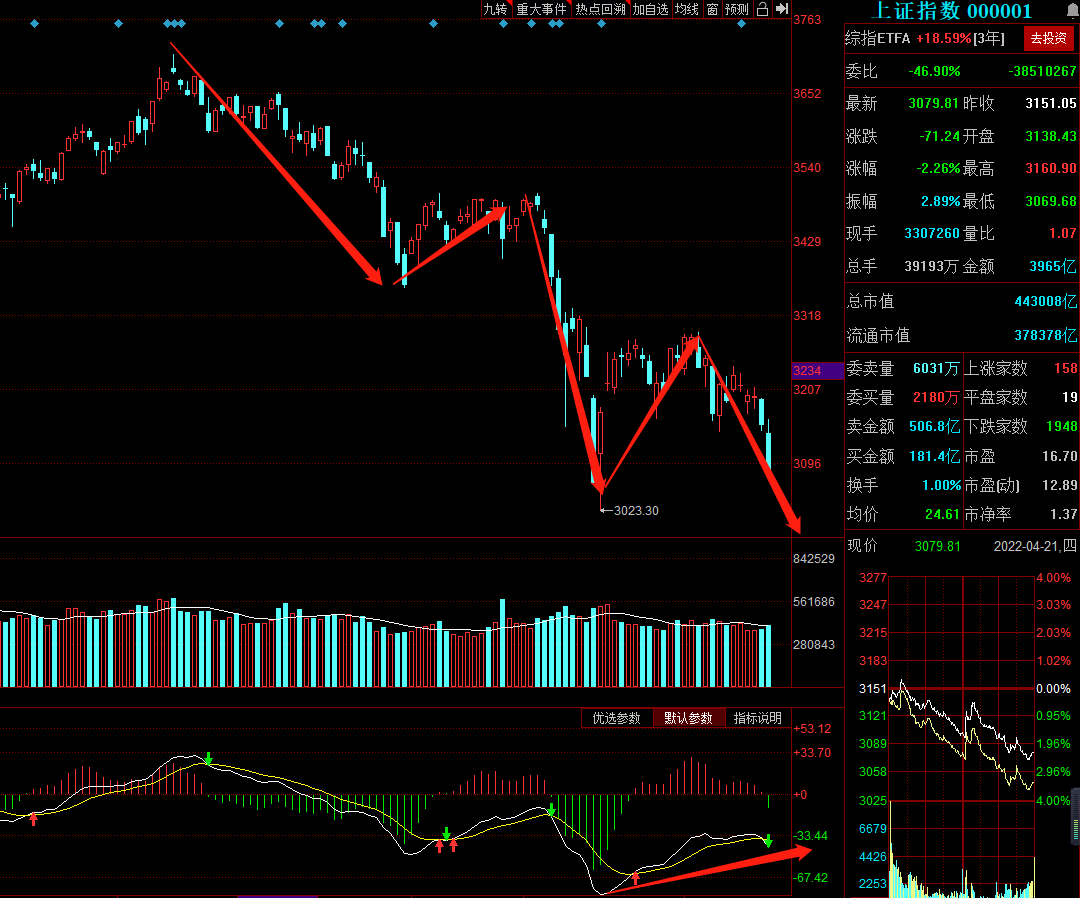Click the bell alert icon
Viewport: 1080px width, 898px height.
tap(1072, 10)
